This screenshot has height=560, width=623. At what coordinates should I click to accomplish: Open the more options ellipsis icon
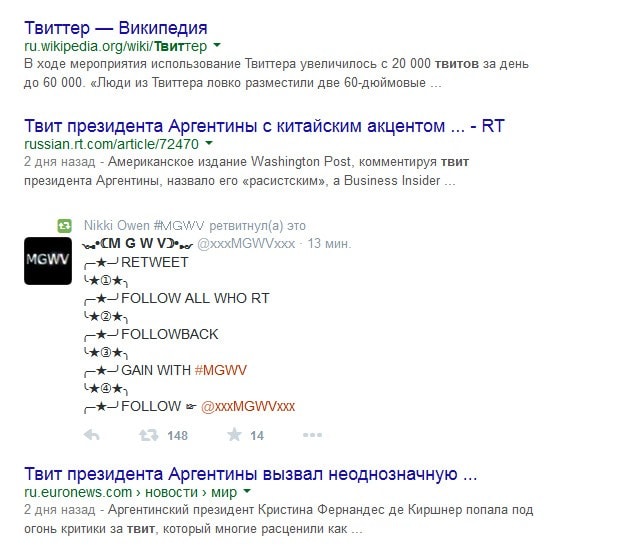(312, 435)
